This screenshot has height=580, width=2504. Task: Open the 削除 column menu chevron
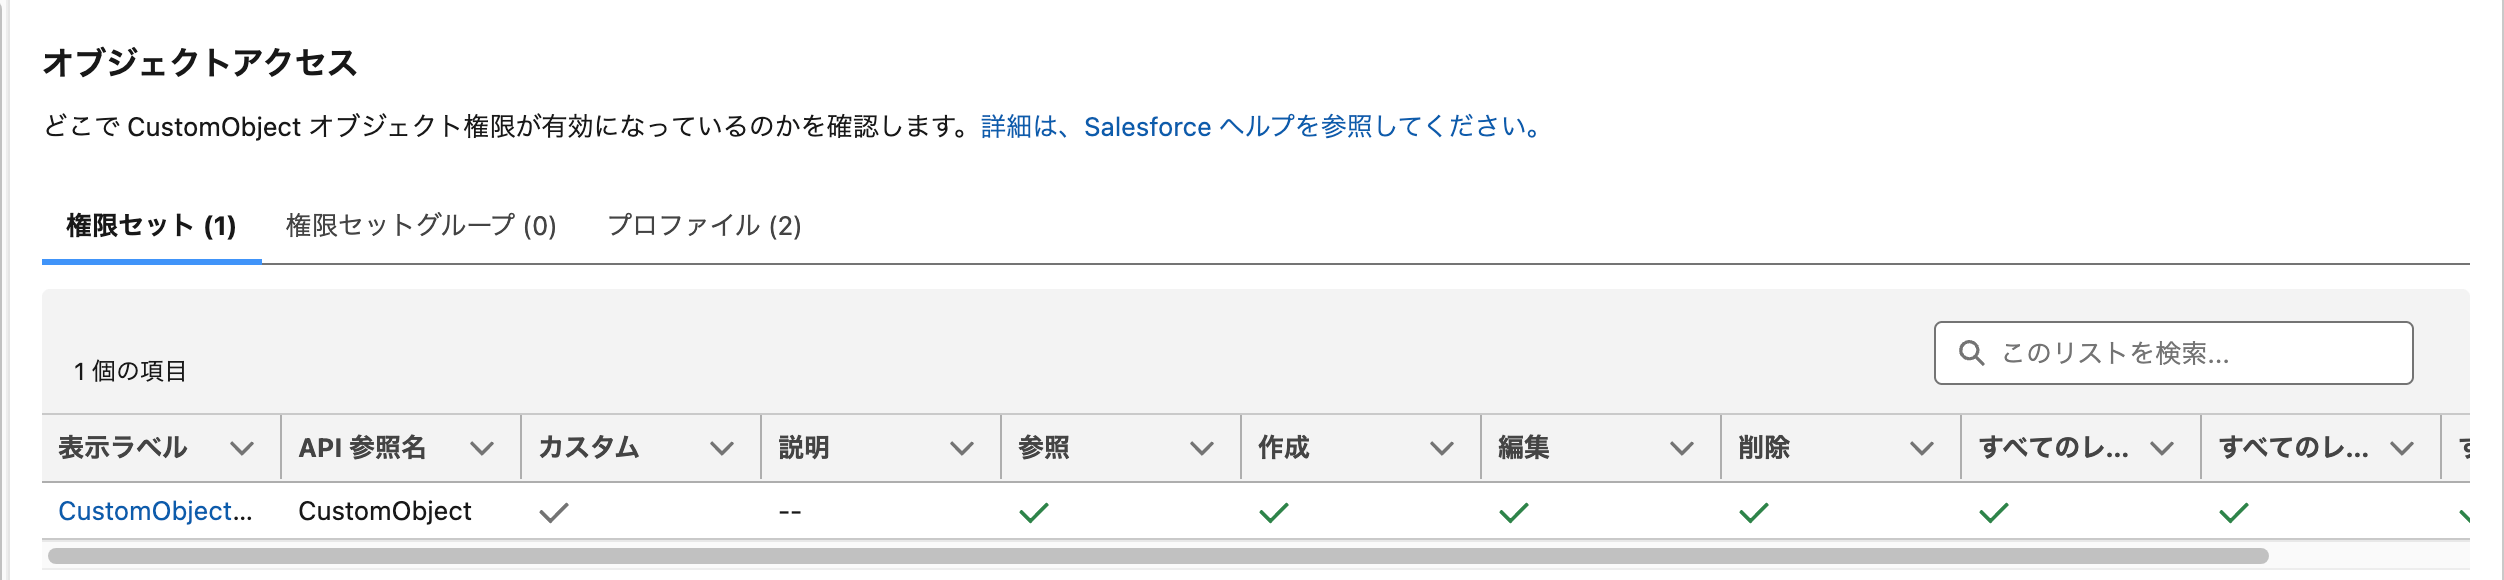point(1921,449)
